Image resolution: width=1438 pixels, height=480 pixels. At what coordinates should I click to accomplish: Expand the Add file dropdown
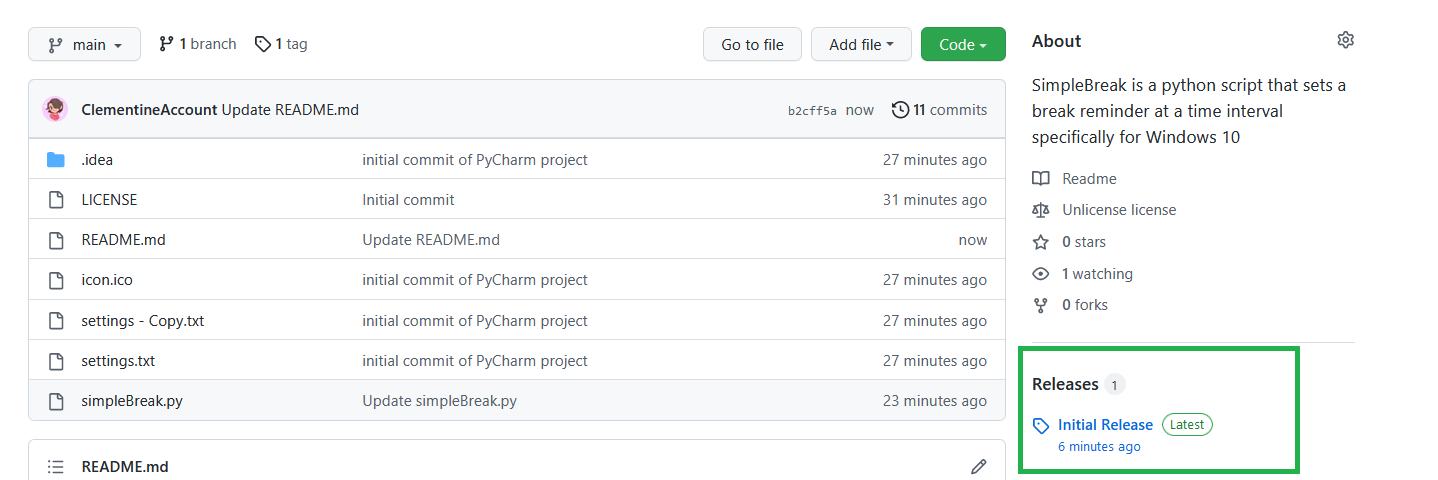(861, 45)
